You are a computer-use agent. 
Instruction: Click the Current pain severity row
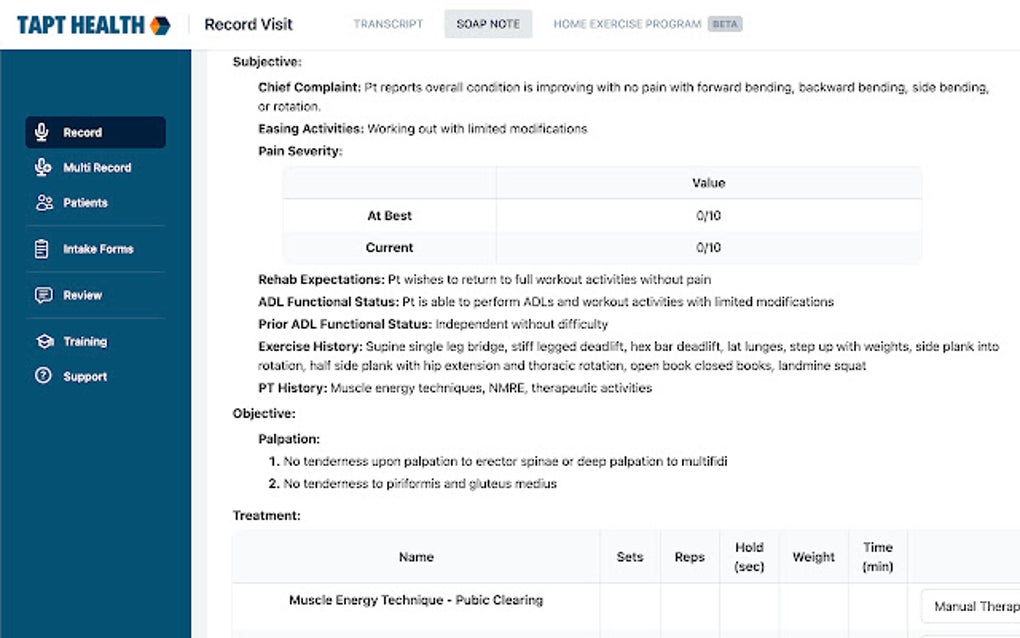(x=390, y=247)
